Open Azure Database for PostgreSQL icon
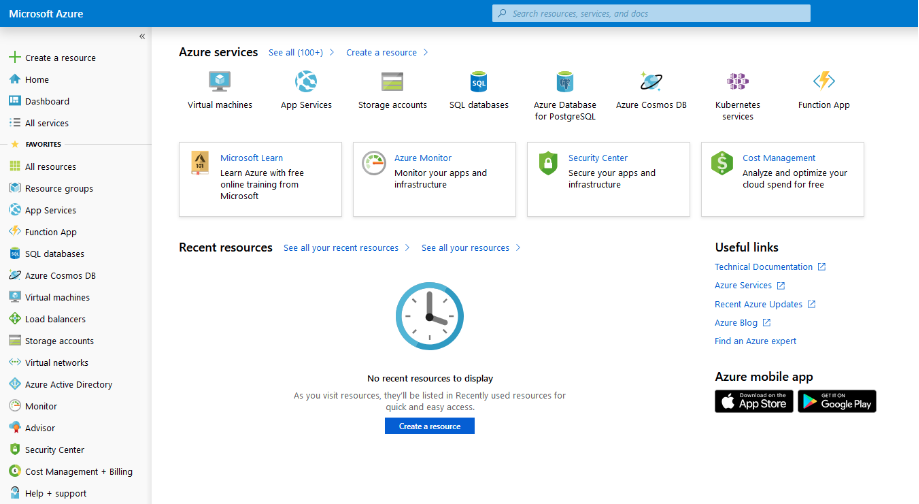 click(565, 81)
